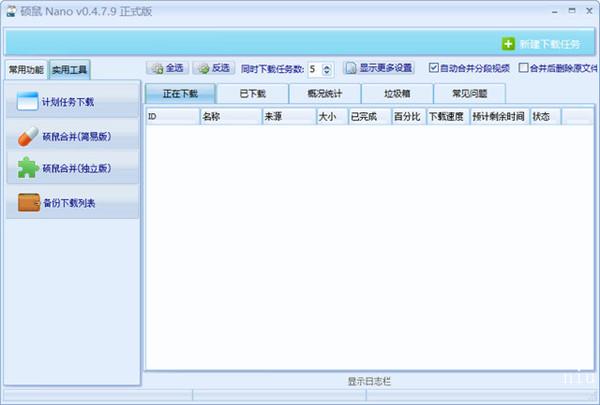
Task: Click the calendar icon for 计划任务下载
Action: pos(28,101)
